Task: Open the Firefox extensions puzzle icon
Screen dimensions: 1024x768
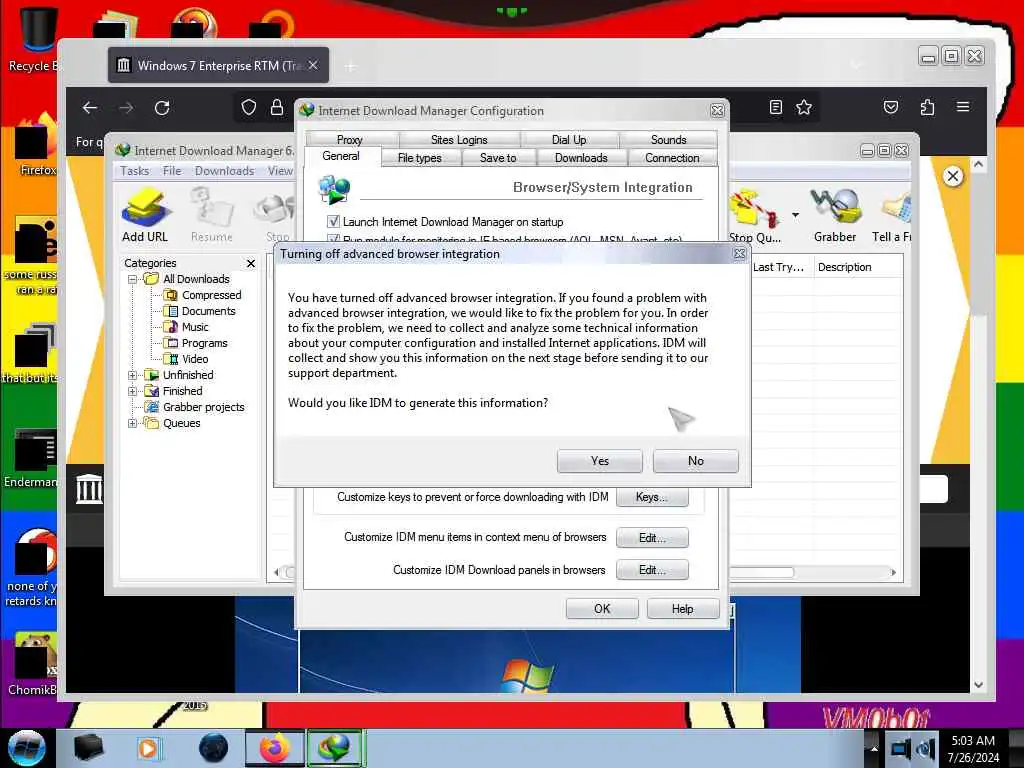Action: pyautogui.click(x=927, y=107)
